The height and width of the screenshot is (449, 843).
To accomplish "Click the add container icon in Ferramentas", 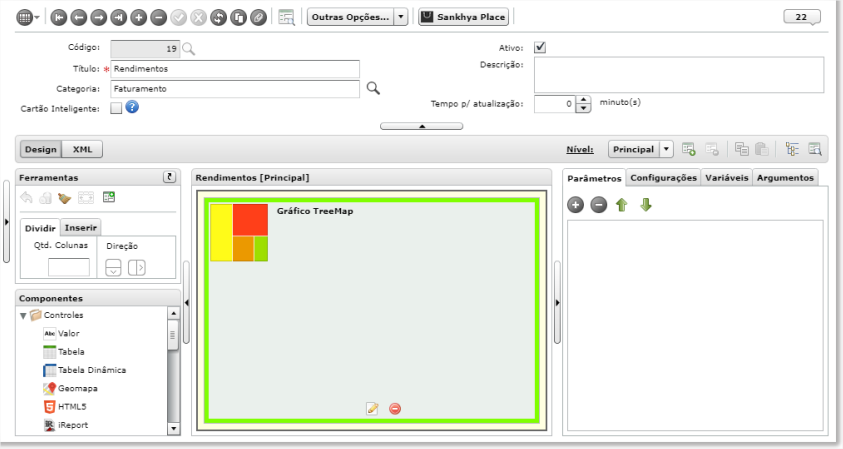I will coord(109,197).
